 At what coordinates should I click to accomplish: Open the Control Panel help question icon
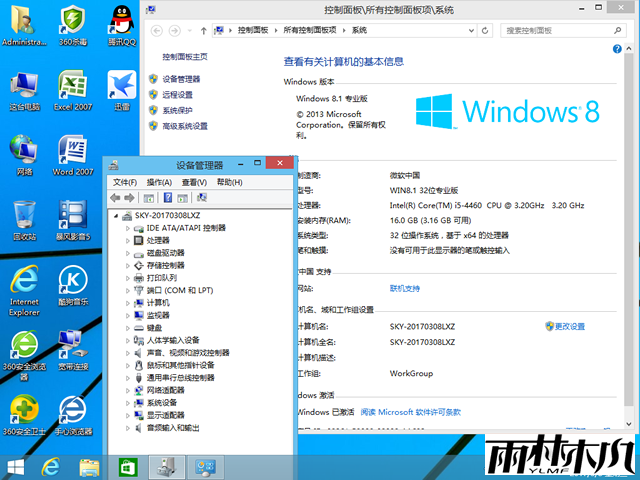(x=617, y=49)
